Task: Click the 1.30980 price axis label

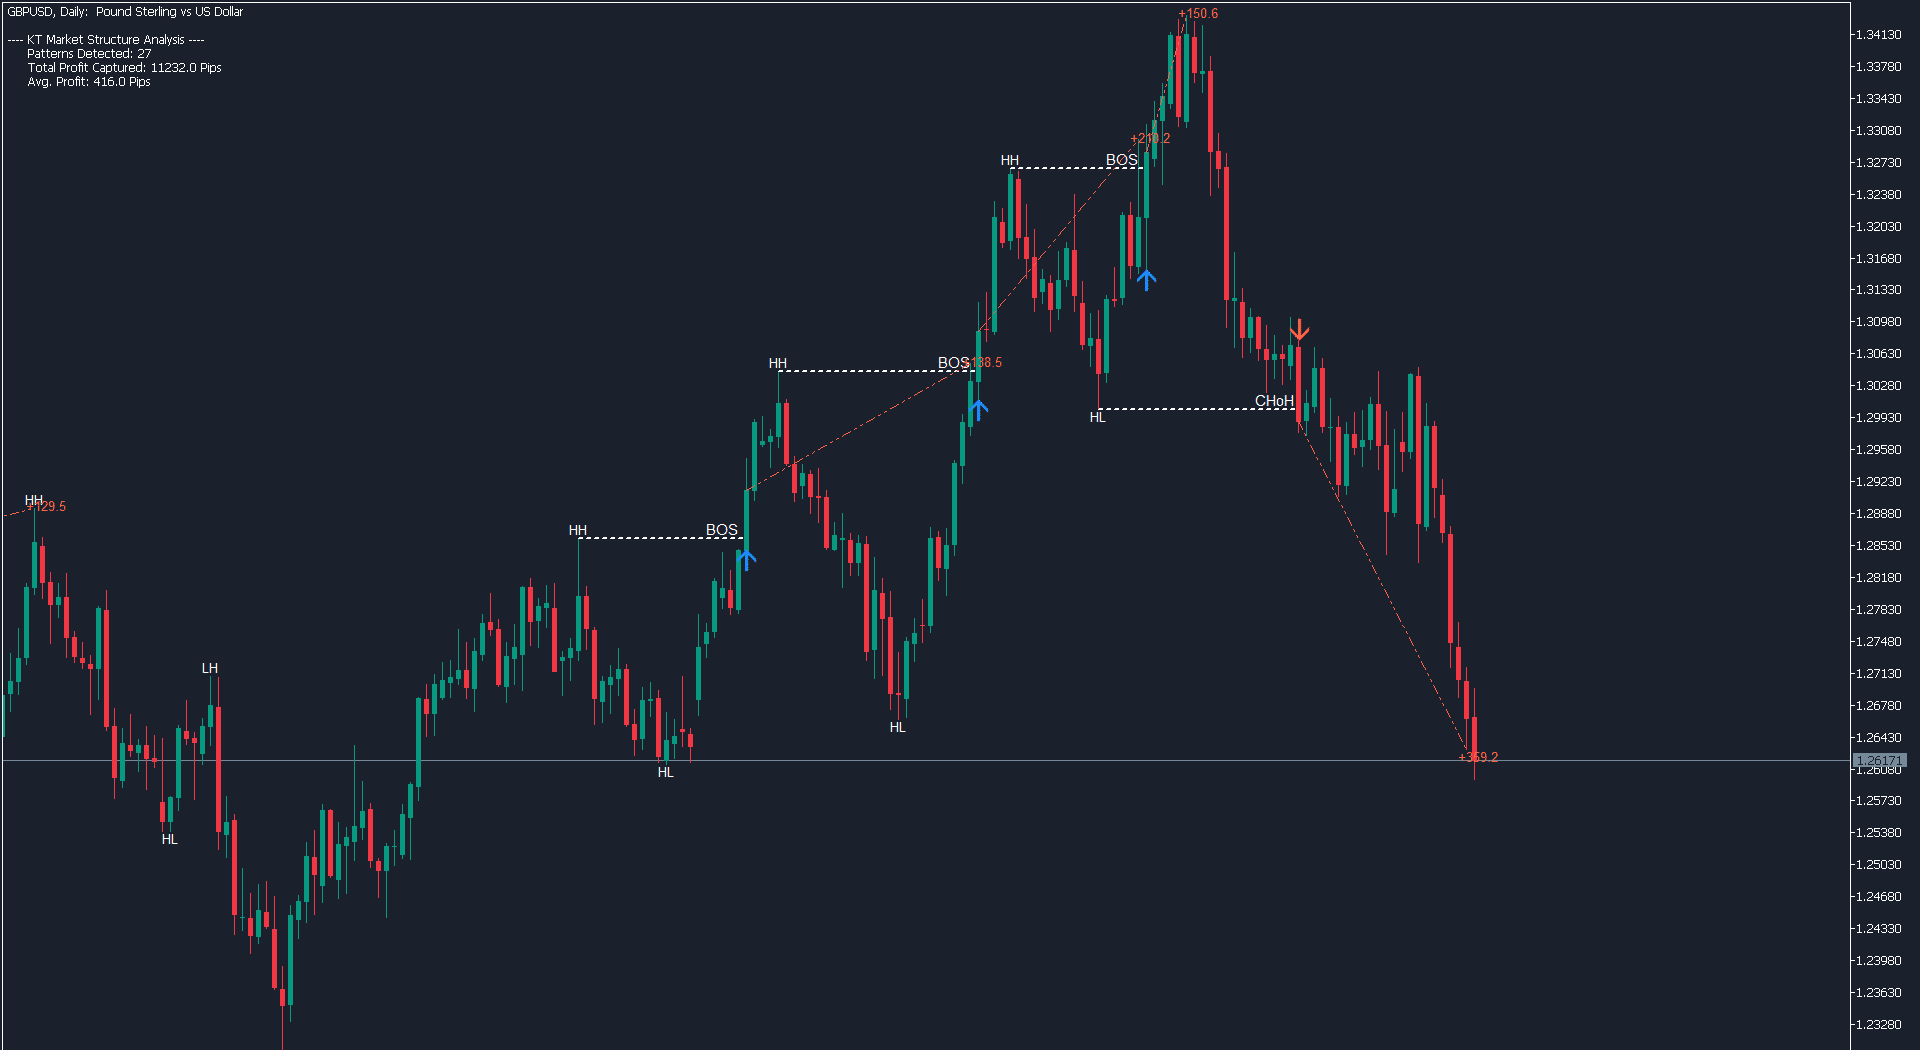Action: [1878, 322]
